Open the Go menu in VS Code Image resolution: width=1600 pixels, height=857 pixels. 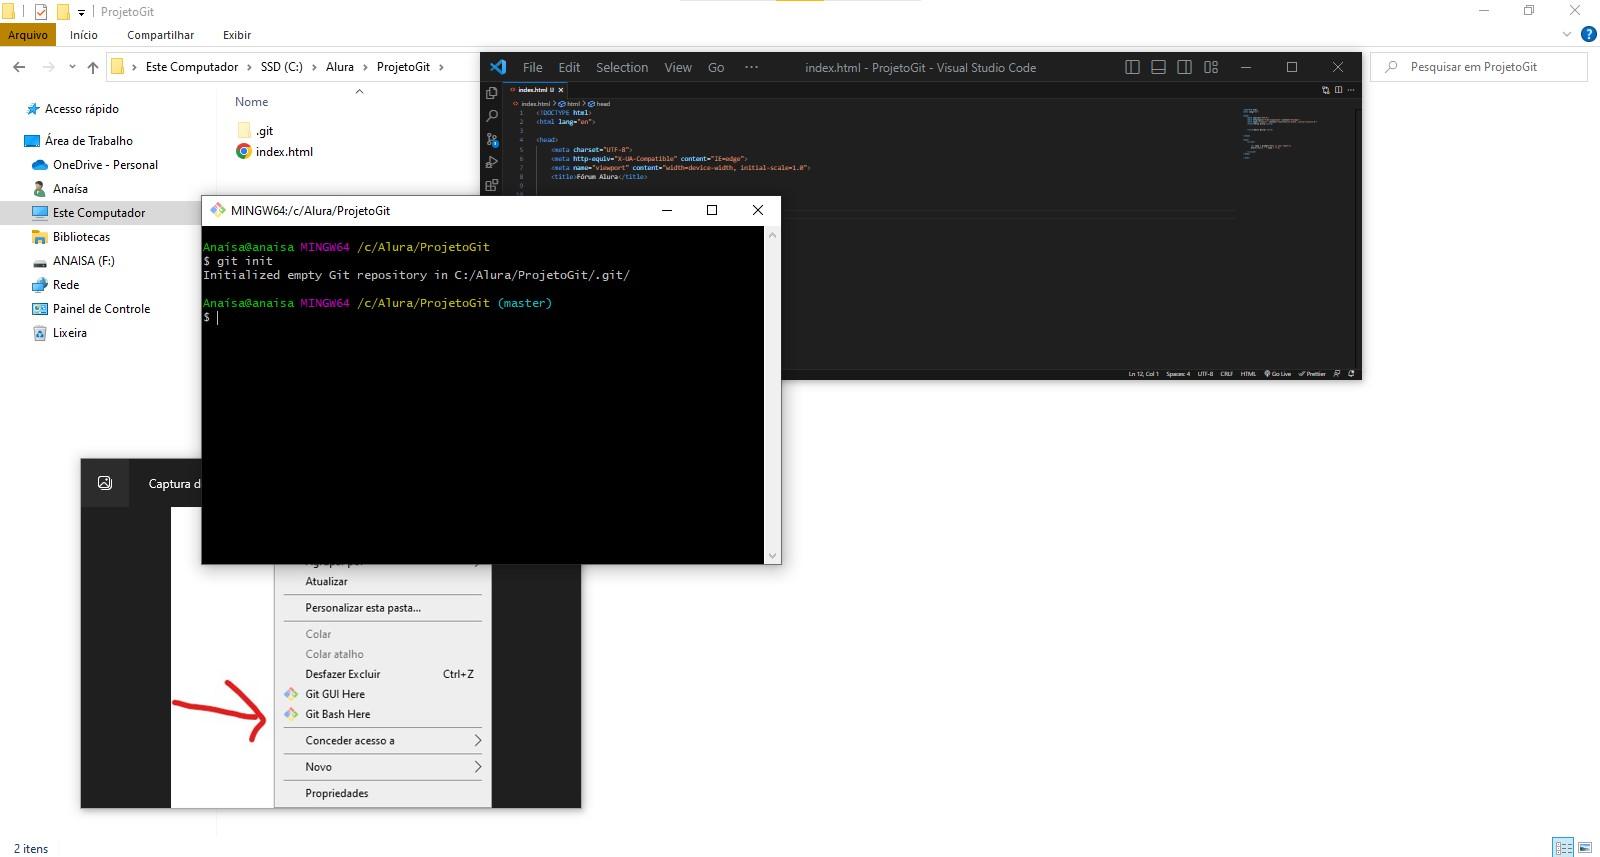point(716,67)
